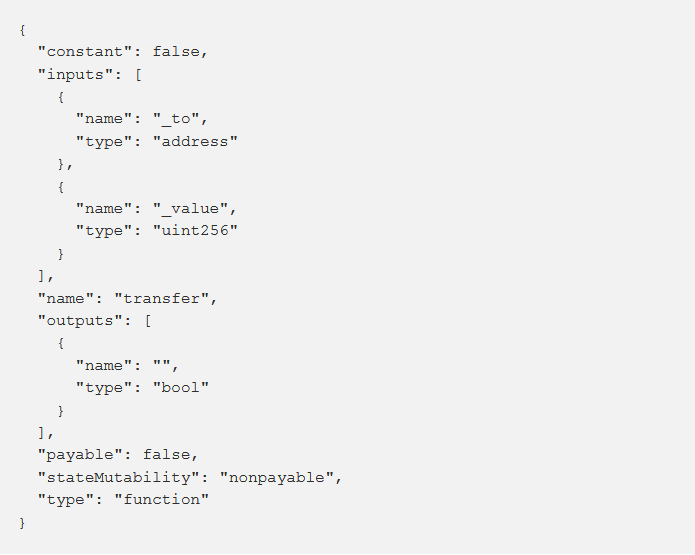The height and width of the screenshot is (555, 695).
Task: Click the opening bracket after inputs
Action: click(138, 74)
